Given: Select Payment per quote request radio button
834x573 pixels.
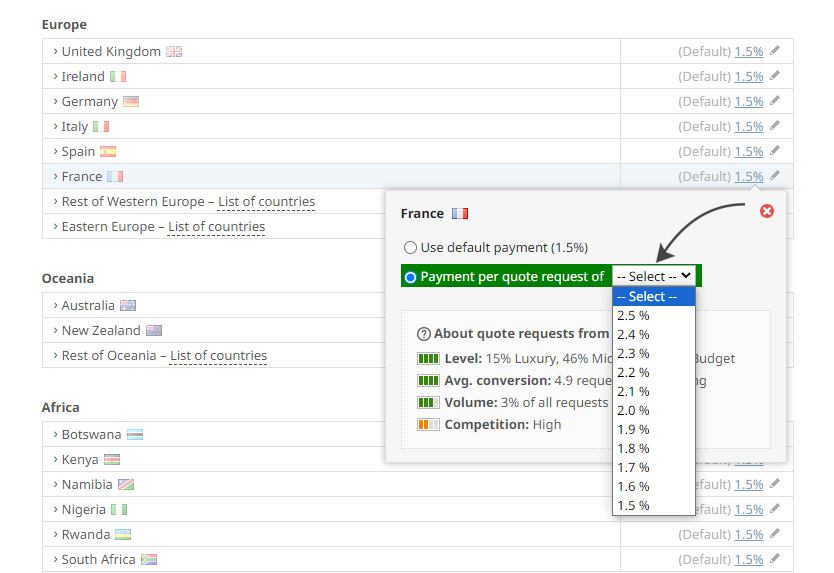Looking at the screenshot, I should point(410,277).
